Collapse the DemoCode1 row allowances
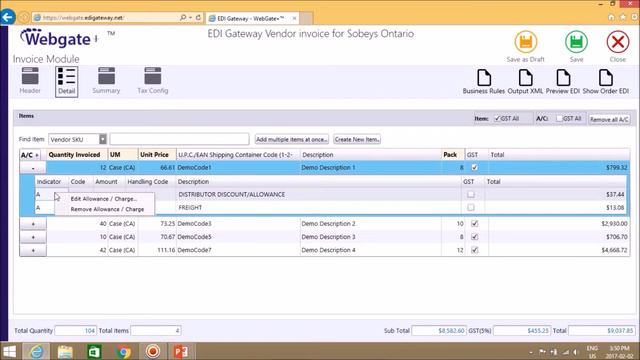 click(x=33, y=168)
